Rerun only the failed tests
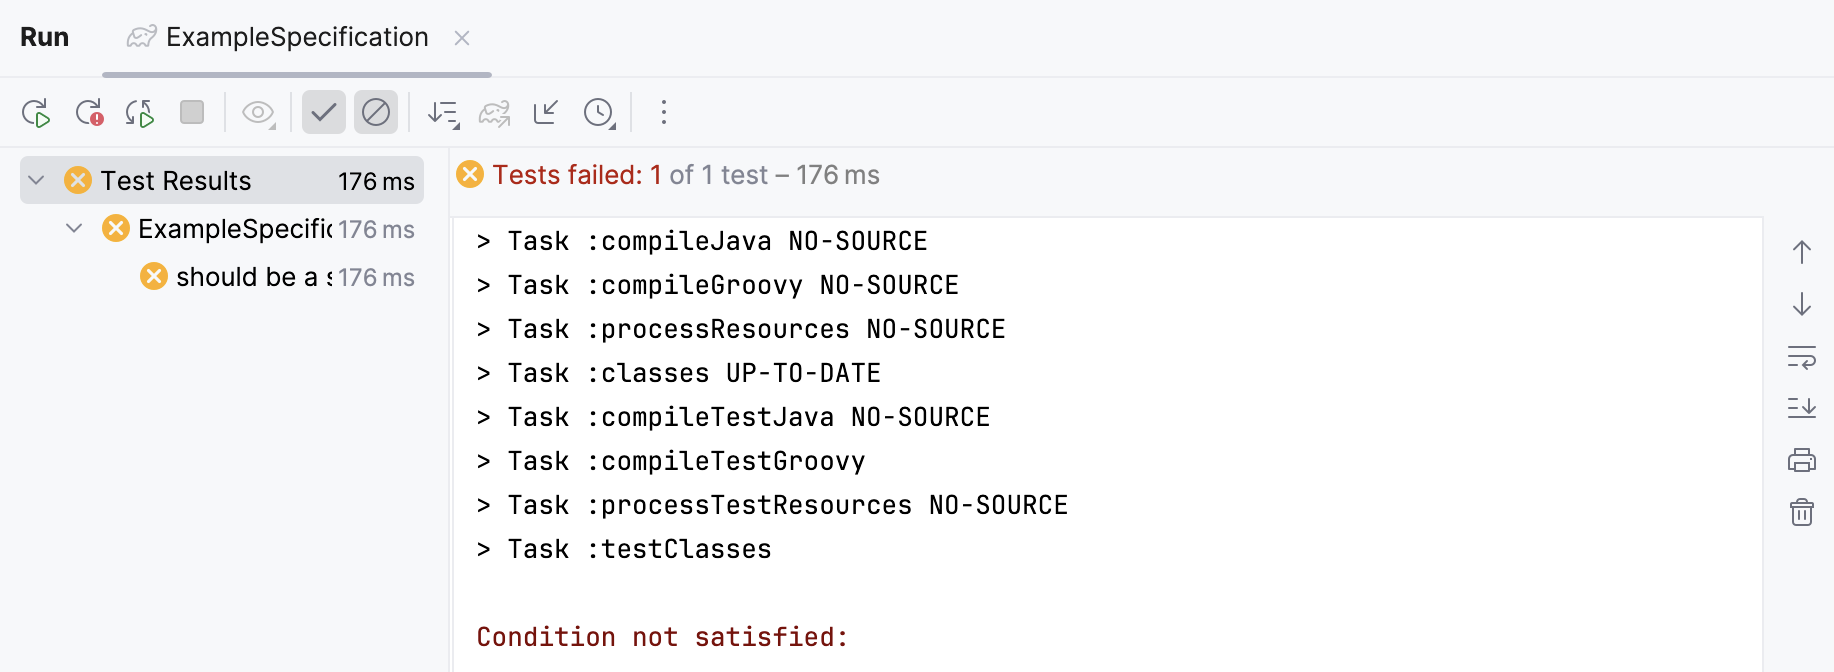 tap(89, 112)
